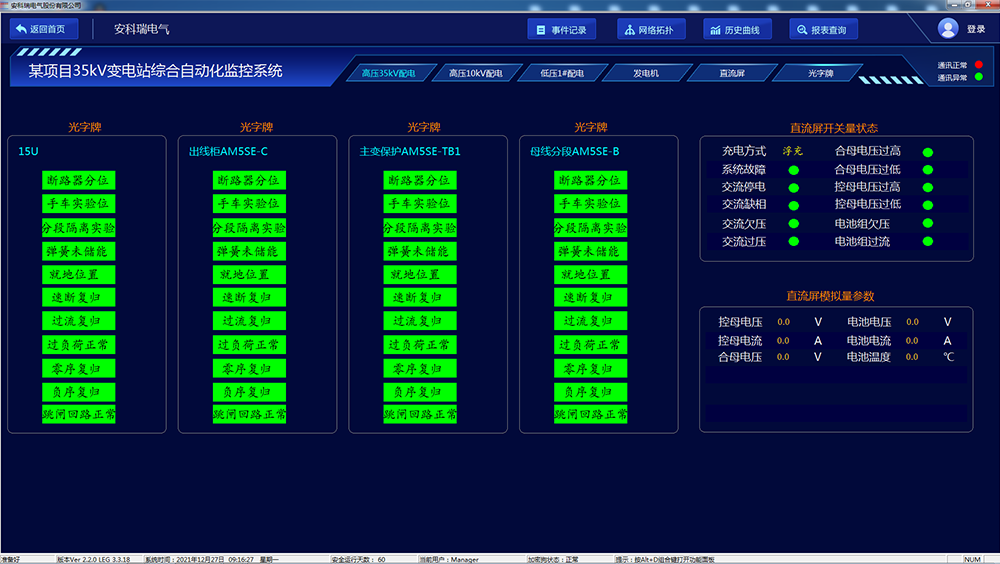Click the 事件记录 list icon

(x=540, y=30)
